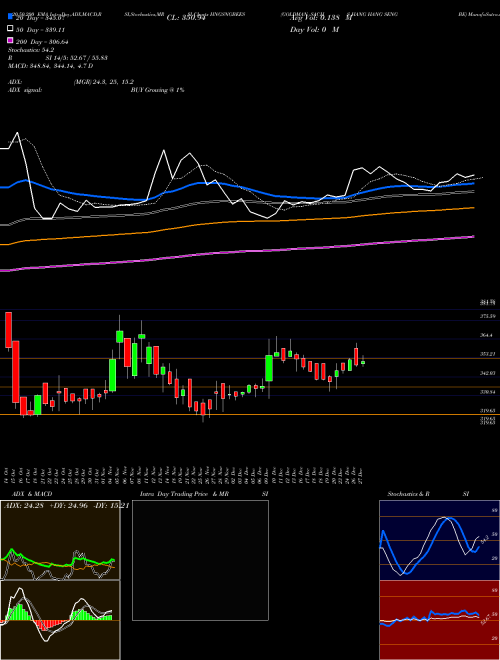Click the RSI 14/5 value '52.67 / 53.83'
Image resolution: width=500 pixels, height=660 pixels.
coord(86,58)
